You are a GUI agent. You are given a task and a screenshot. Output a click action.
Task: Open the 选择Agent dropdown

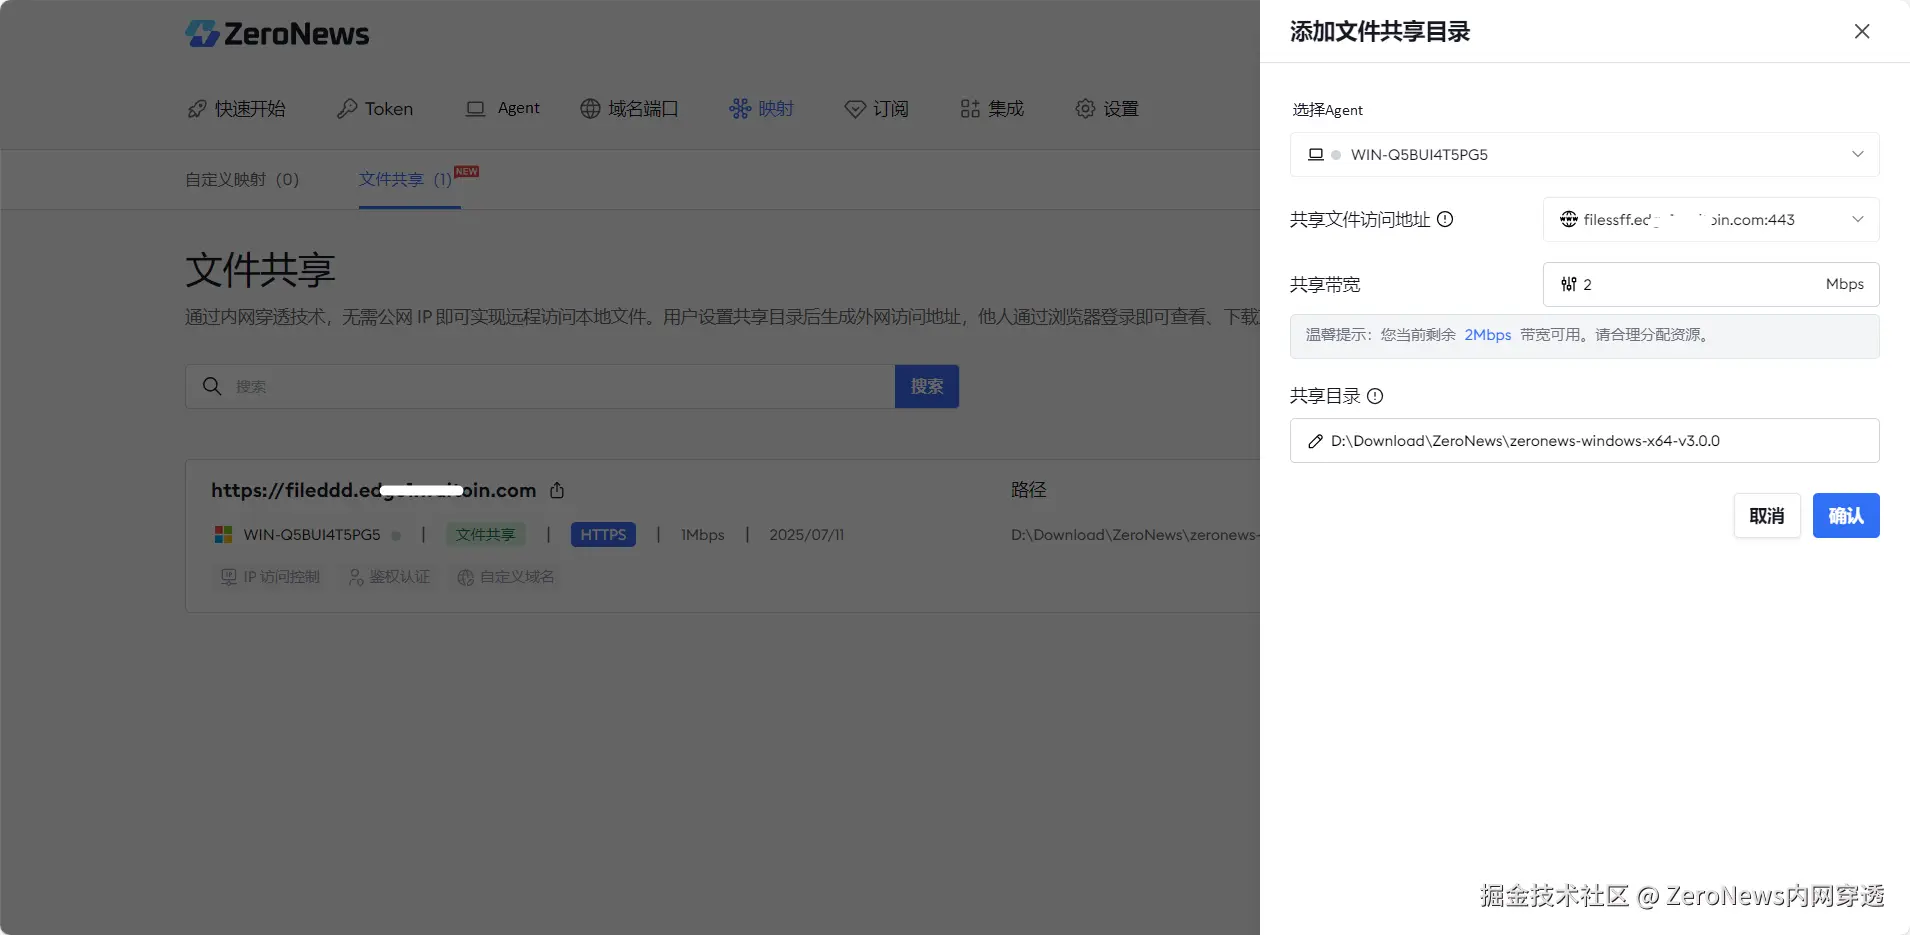1585,155
